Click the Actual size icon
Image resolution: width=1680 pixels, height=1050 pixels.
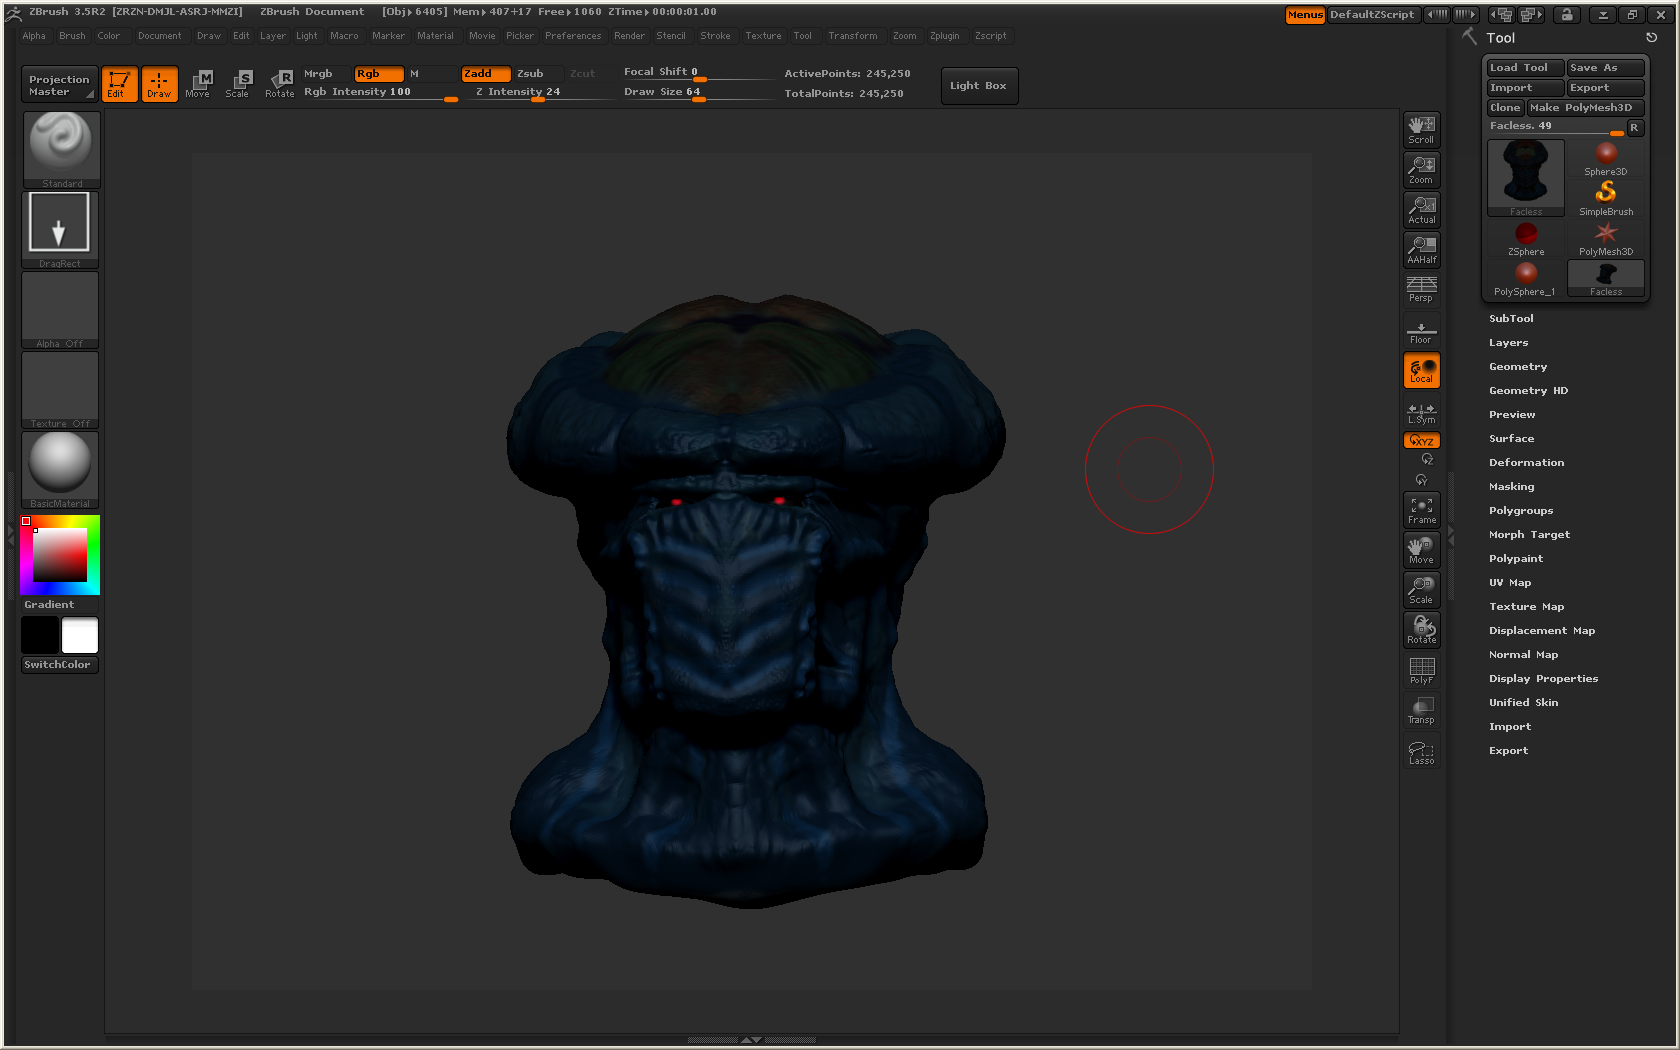(x=1421, y=209)
